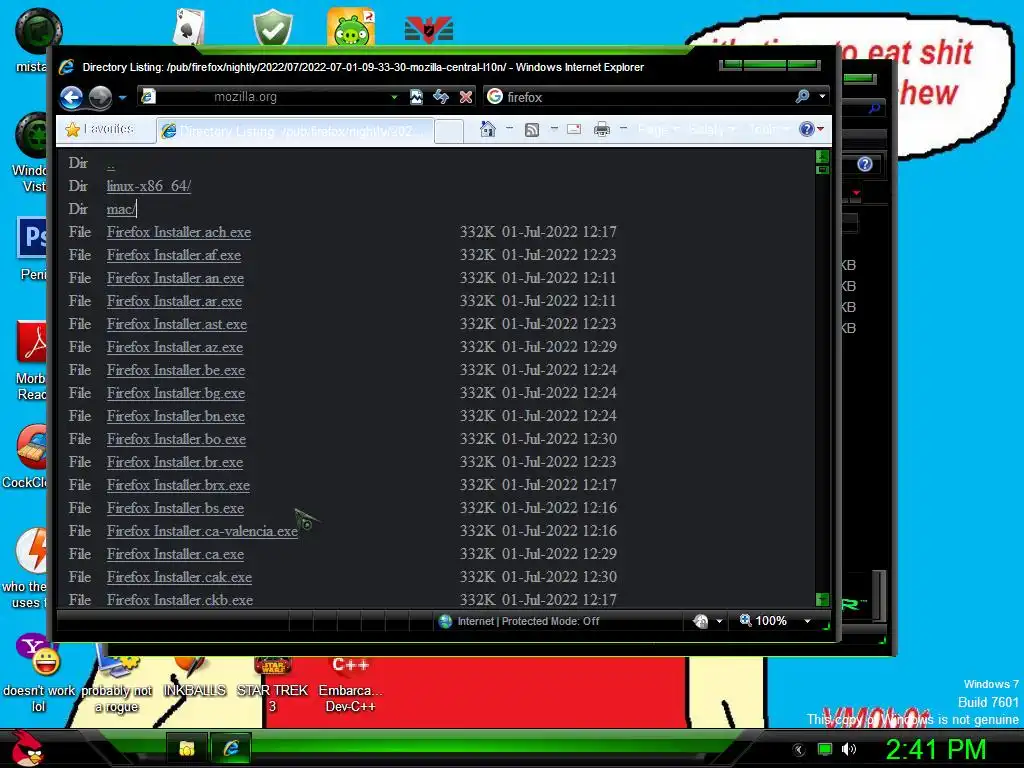1024x768 pixels.
Task: Click the grey forward navigation arrow
Action: coord(100,97)
